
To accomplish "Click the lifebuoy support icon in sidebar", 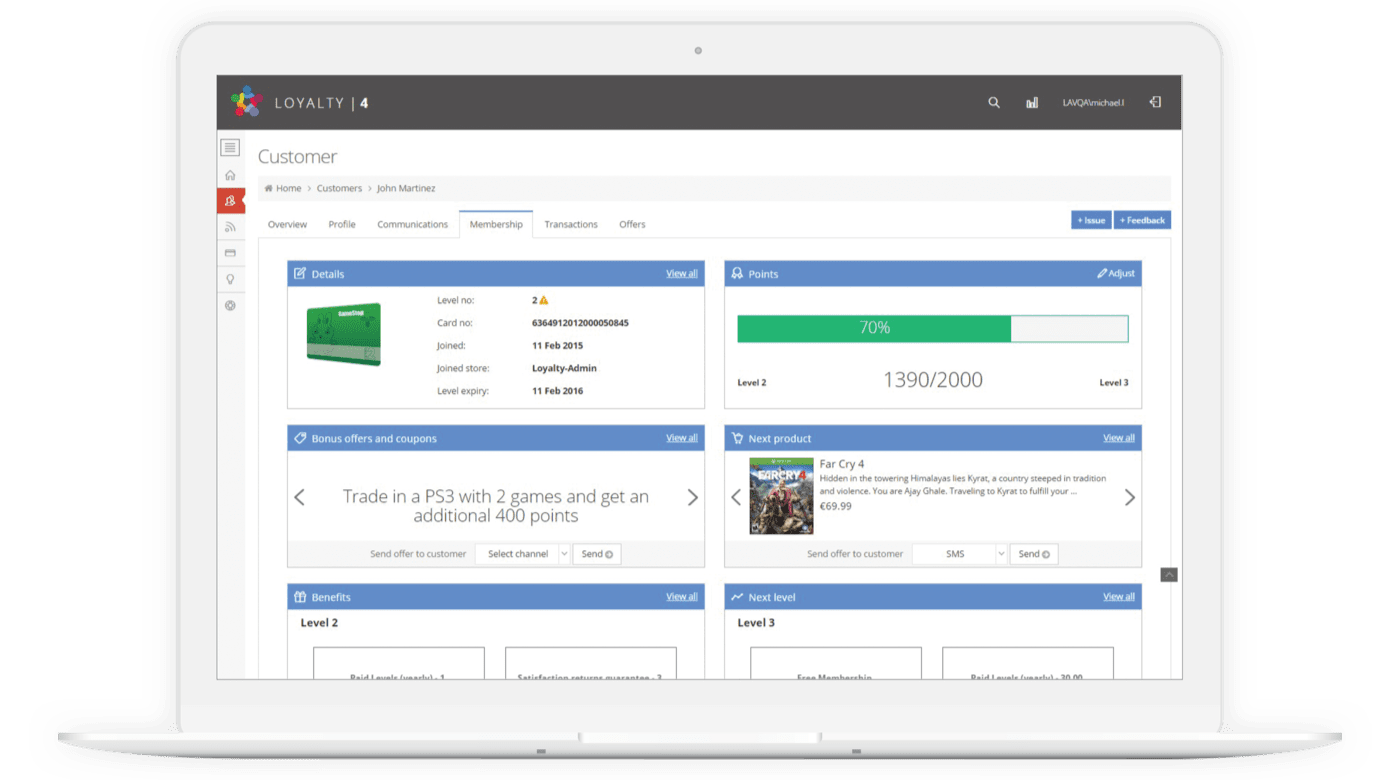I will pos(230,305).
